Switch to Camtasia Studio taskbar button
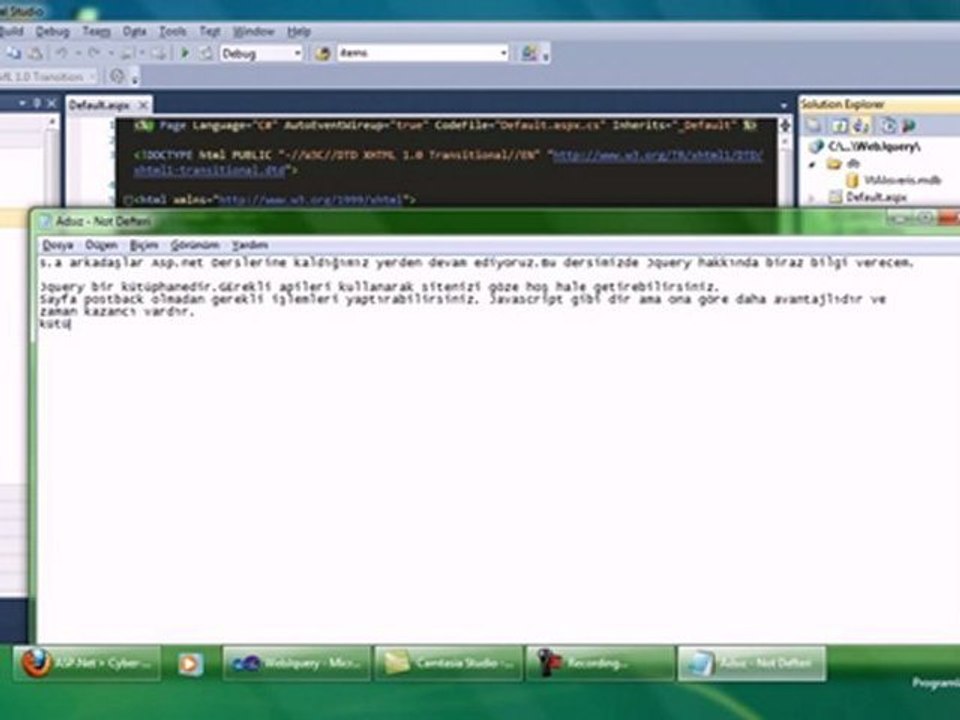Screen dimensions: 960x720 tap(449, 663)
